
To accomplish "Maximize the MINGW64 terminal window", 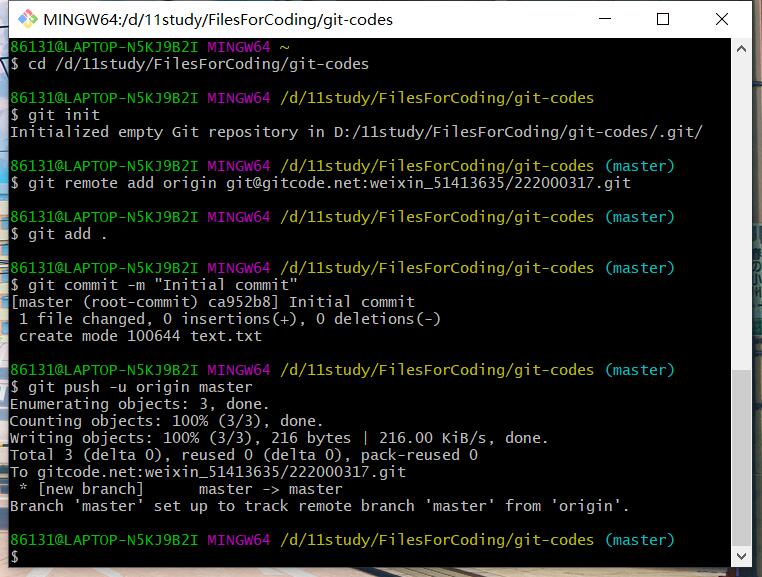I will coord(663,19).
